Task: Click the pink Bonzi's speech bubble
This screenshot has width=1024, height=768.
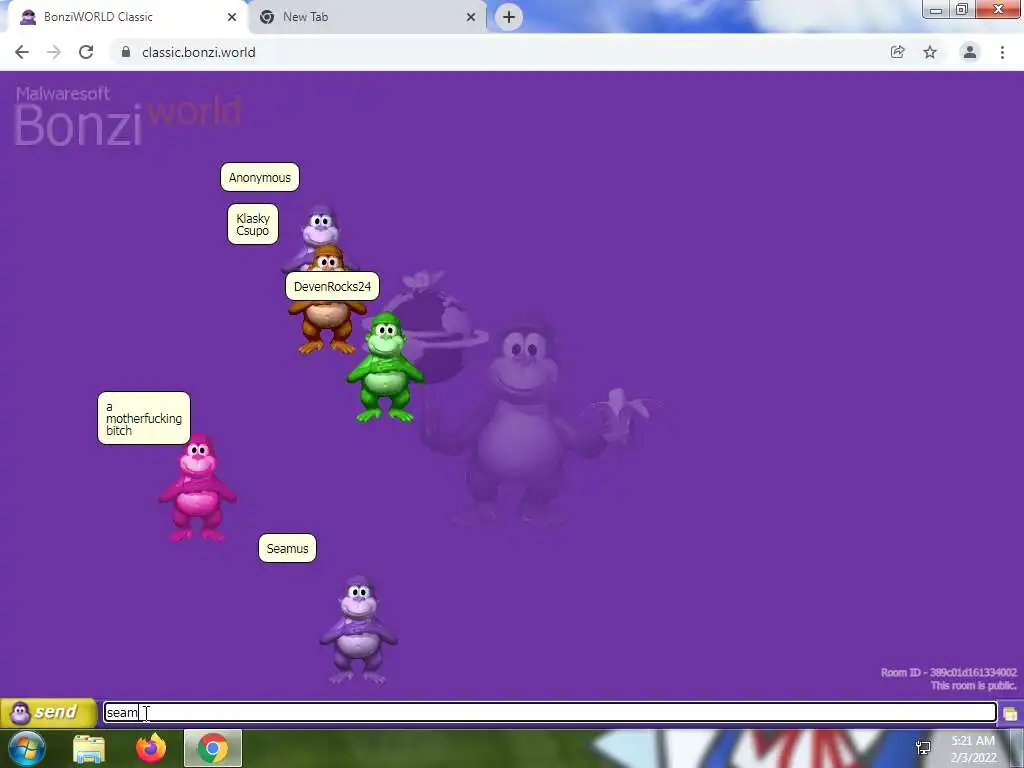Action: point(144,418)
